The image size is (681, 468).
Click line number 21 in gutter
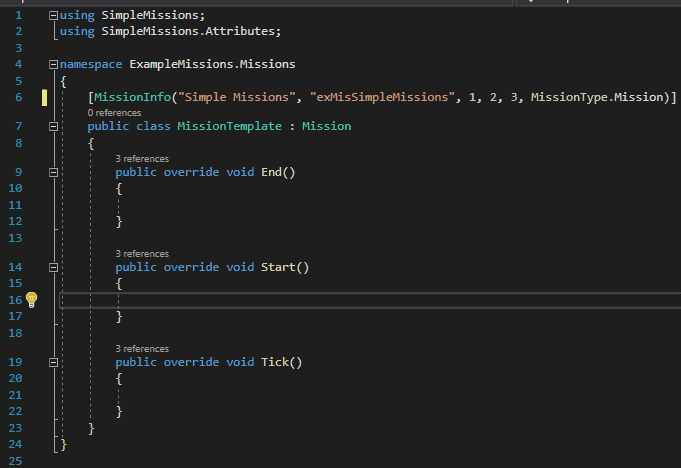click(15, 395)
